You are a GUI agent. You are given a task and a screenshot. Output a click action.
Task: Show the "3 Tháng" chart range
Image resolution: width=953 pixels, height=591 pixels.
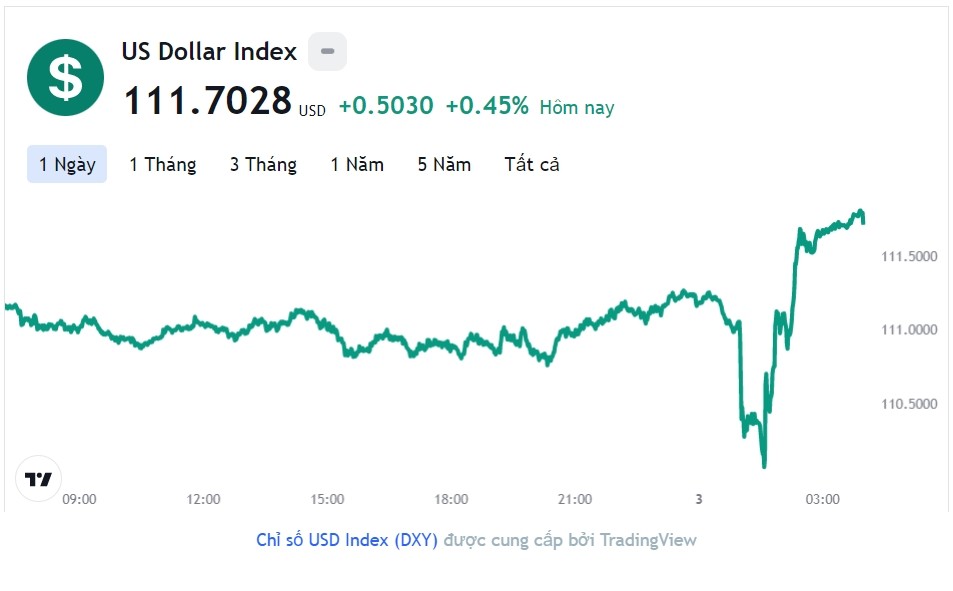click(263, 164)
